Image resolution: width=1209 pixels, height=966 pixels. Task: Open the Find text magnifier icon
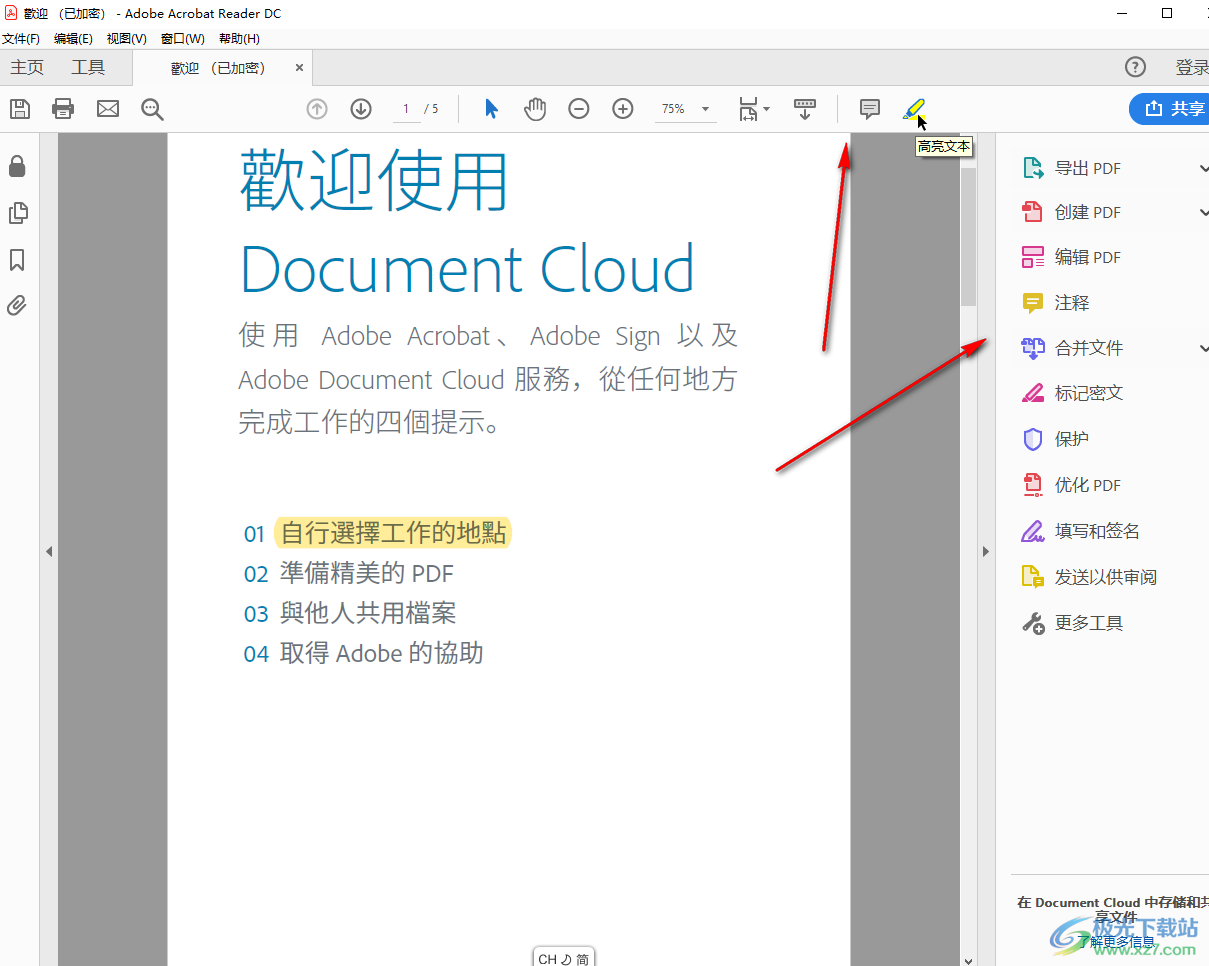point(152,109)
